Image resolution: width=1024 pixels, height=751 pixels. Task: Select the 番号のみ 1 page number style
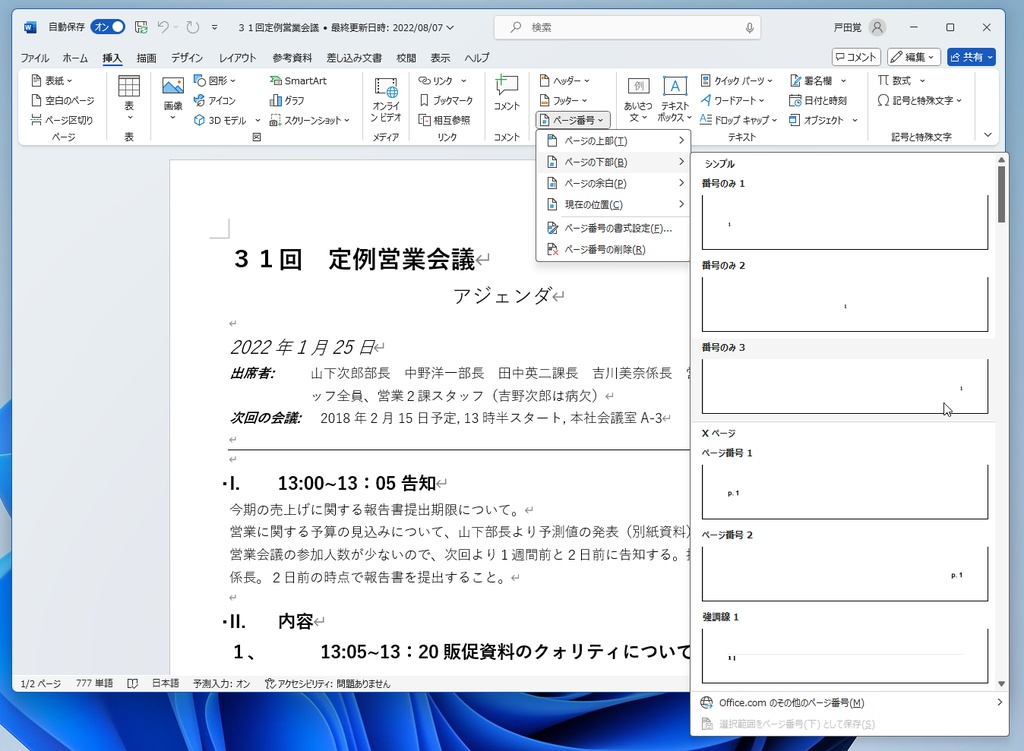(x=844, y=222)
